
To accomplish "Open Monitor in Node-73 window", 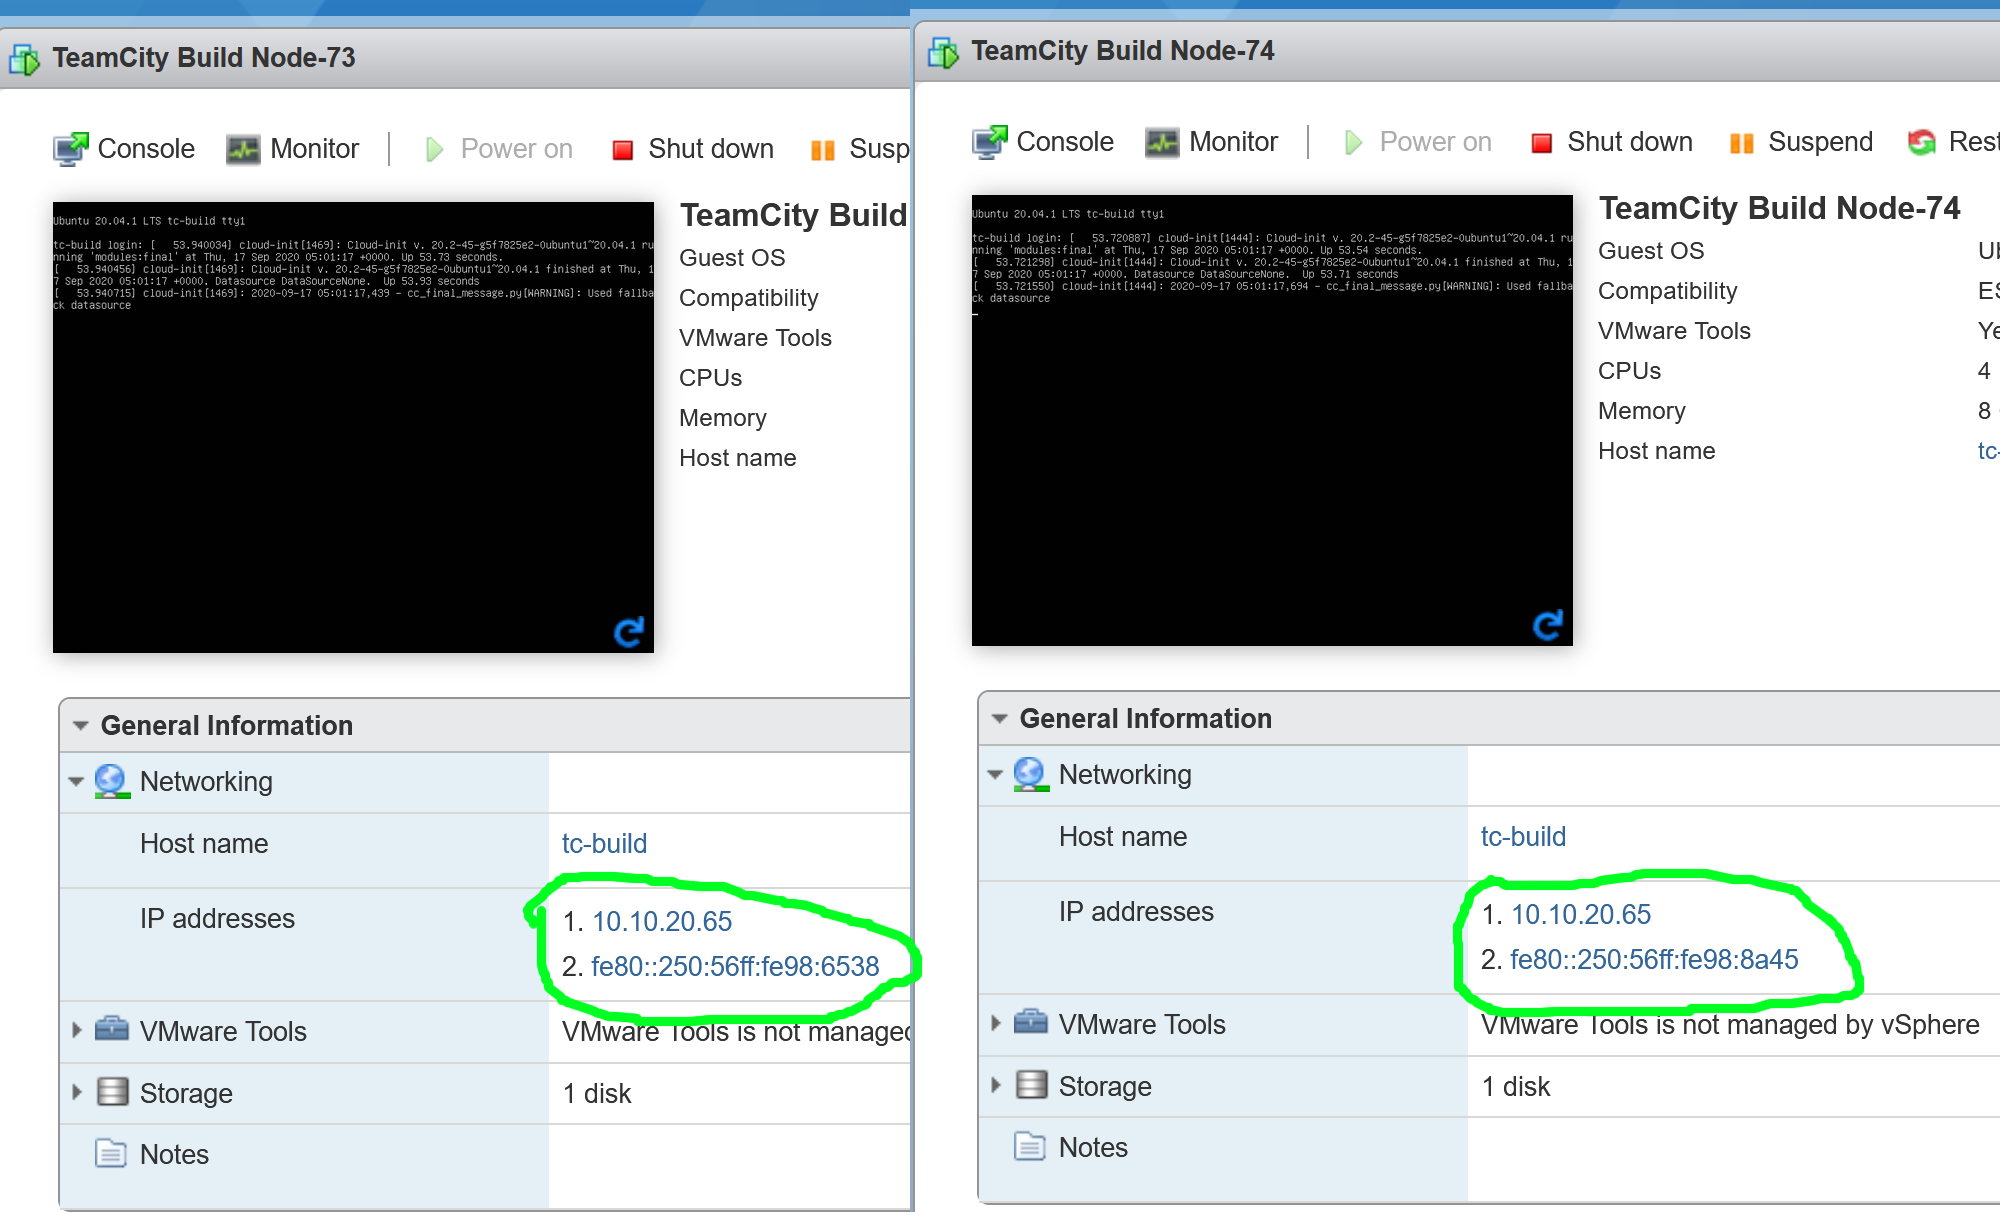I will tap(292, 149).
